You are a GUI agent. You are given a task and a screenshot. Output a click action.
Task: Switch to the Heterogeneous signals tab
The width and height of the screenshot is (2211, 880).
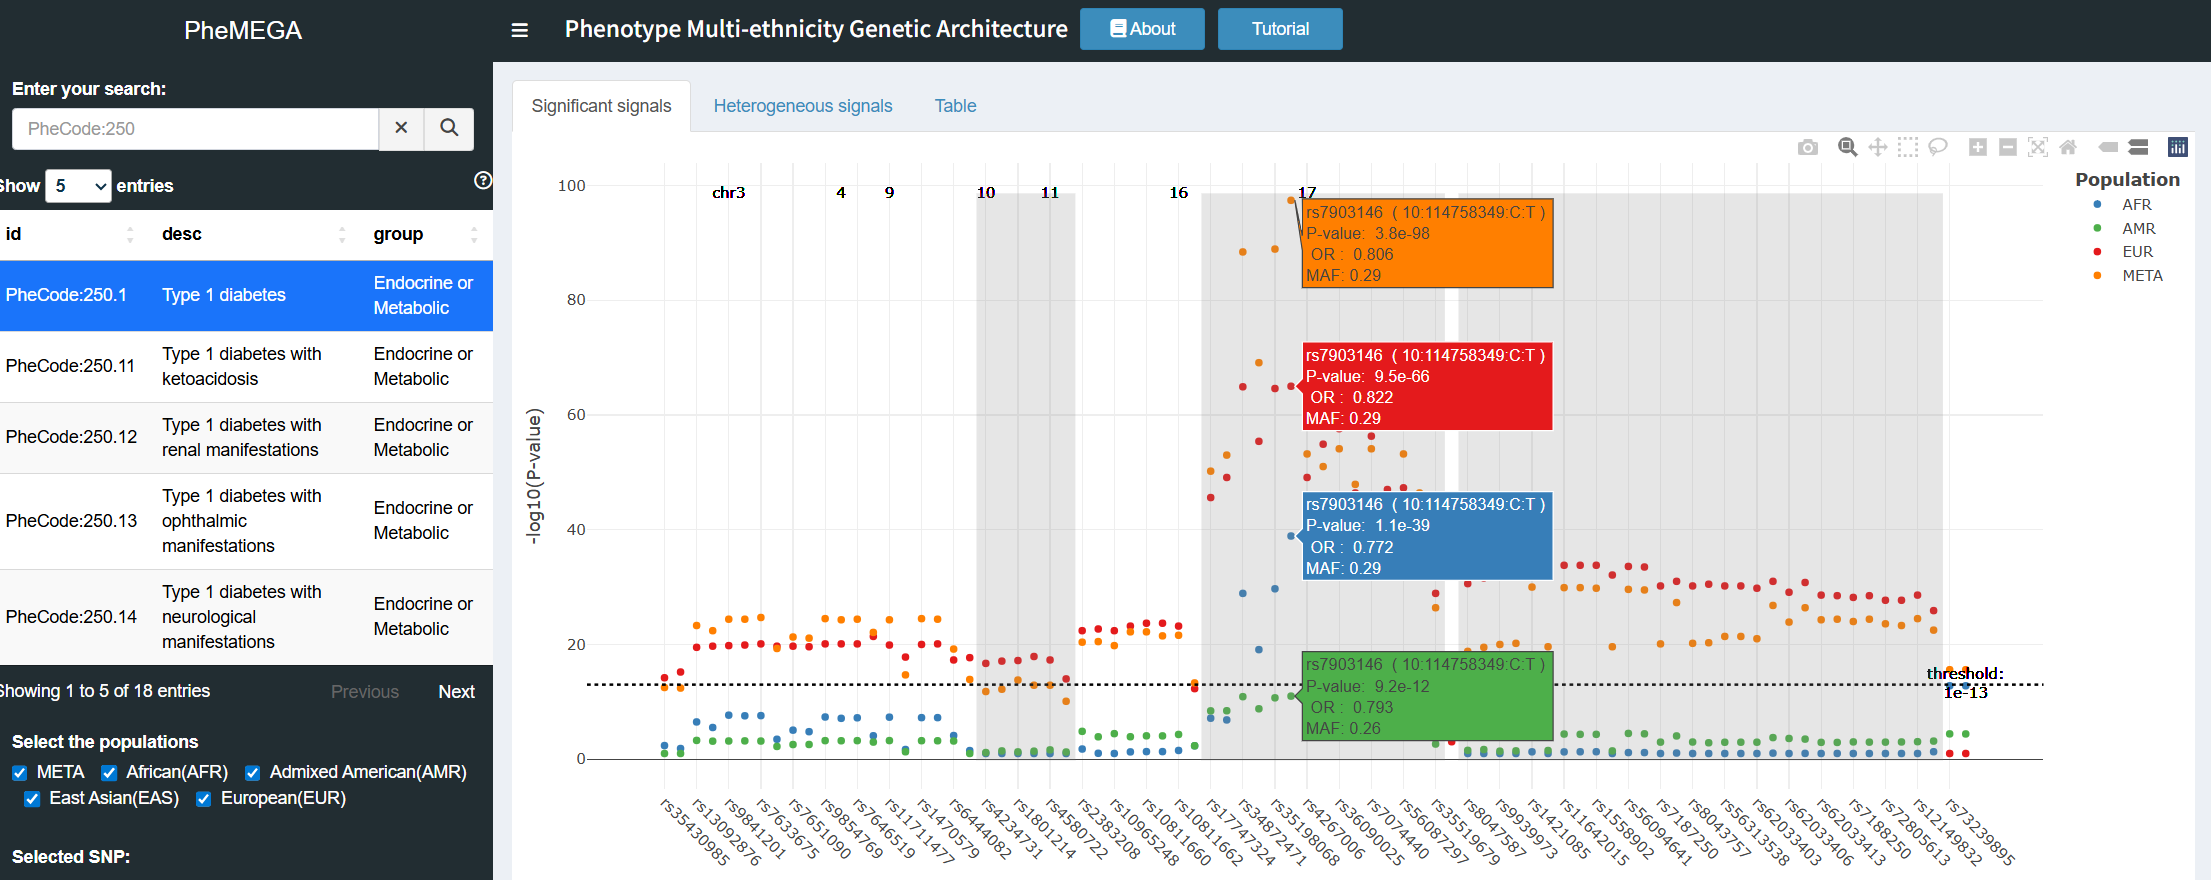[802, 106]
